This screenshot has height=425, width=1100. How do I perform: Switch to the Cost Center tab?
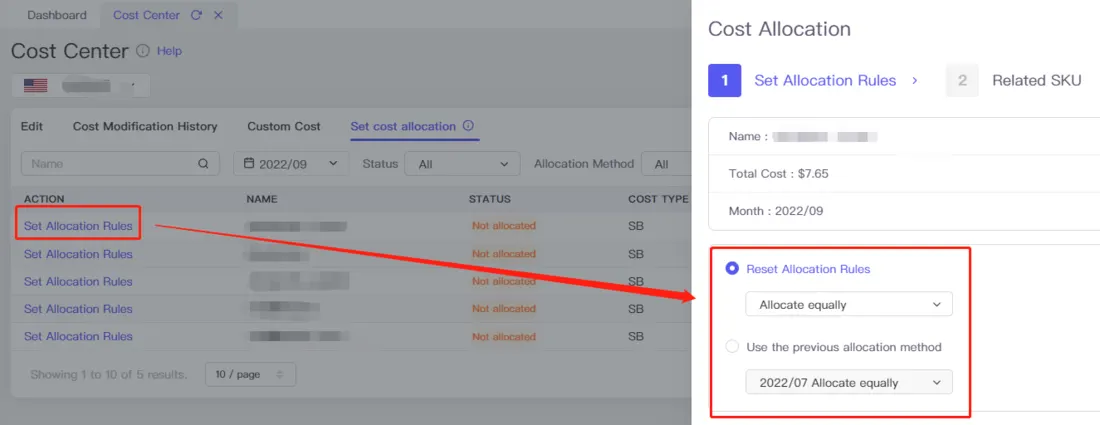(x=146, y=15)
